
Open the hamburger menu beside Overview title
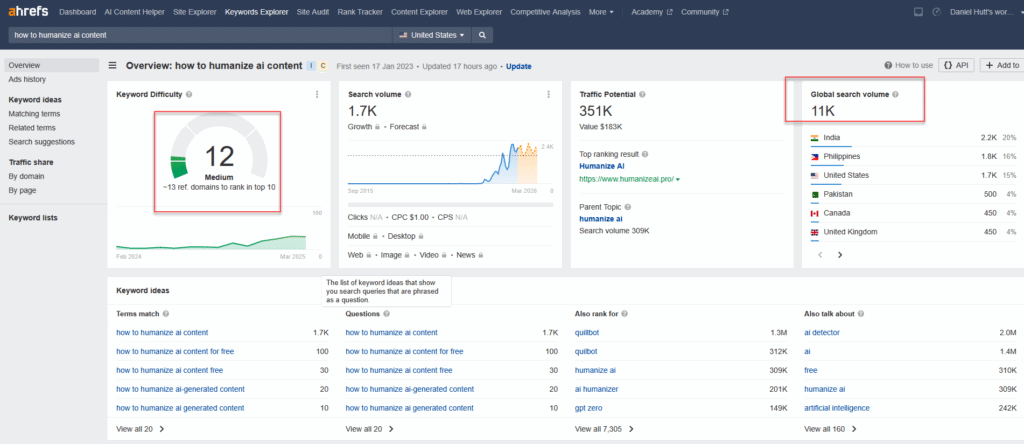112,65
